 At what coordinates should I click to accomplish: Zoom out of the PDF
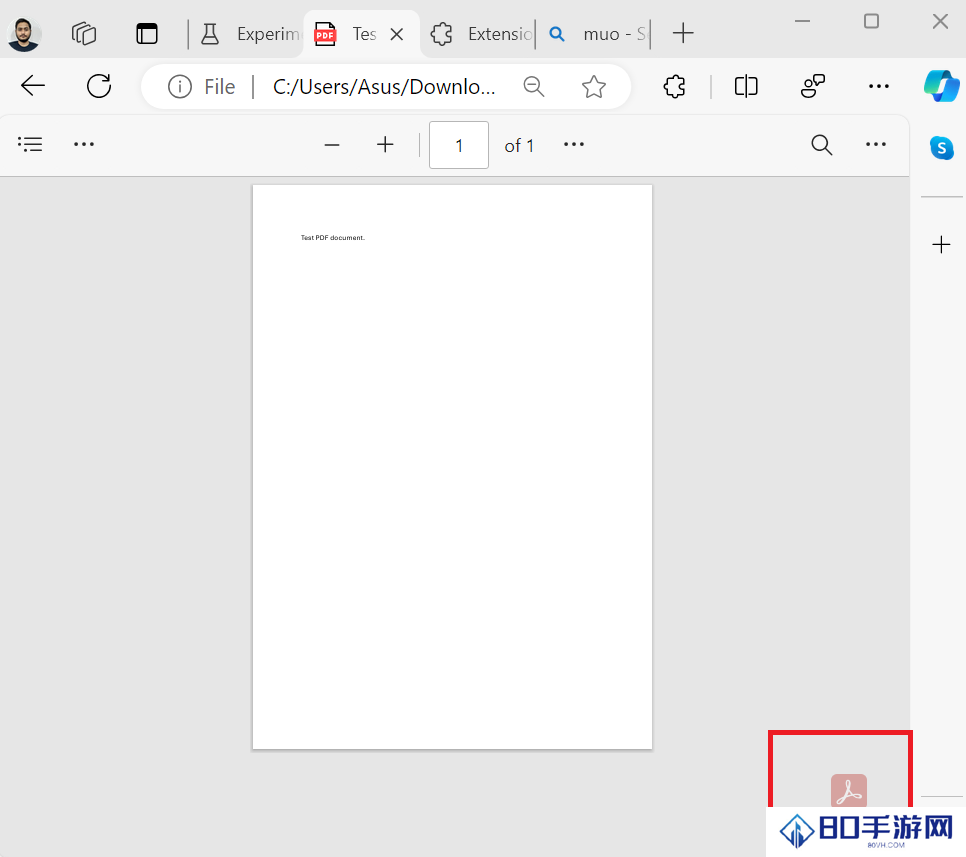332,145
